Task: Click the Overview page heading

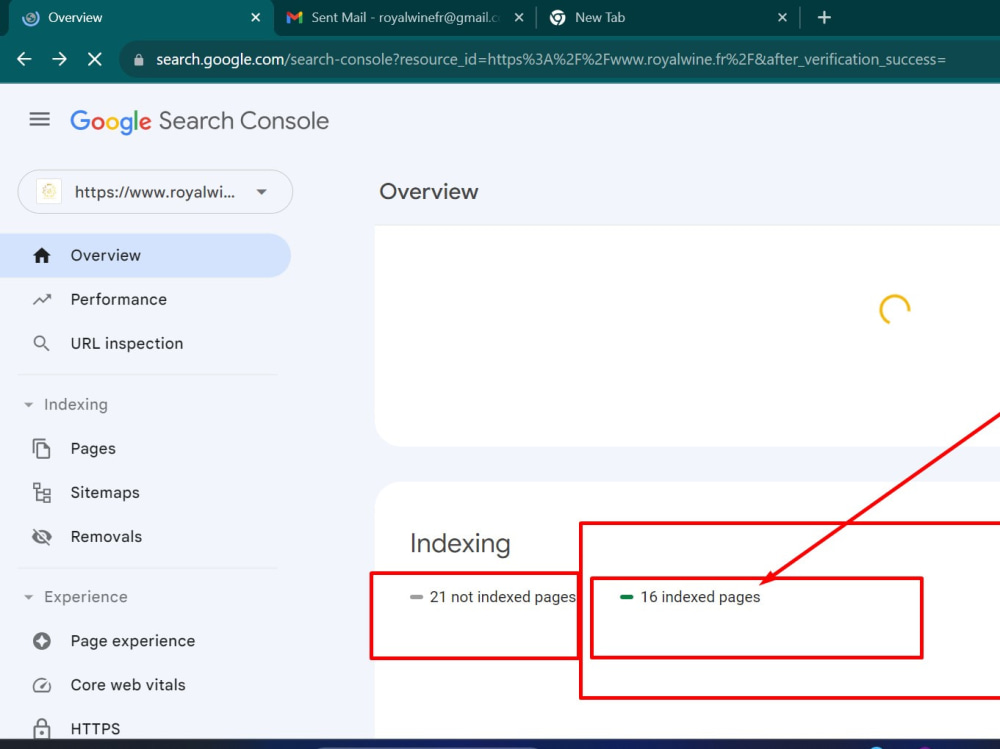Action: tap(429, 191)
